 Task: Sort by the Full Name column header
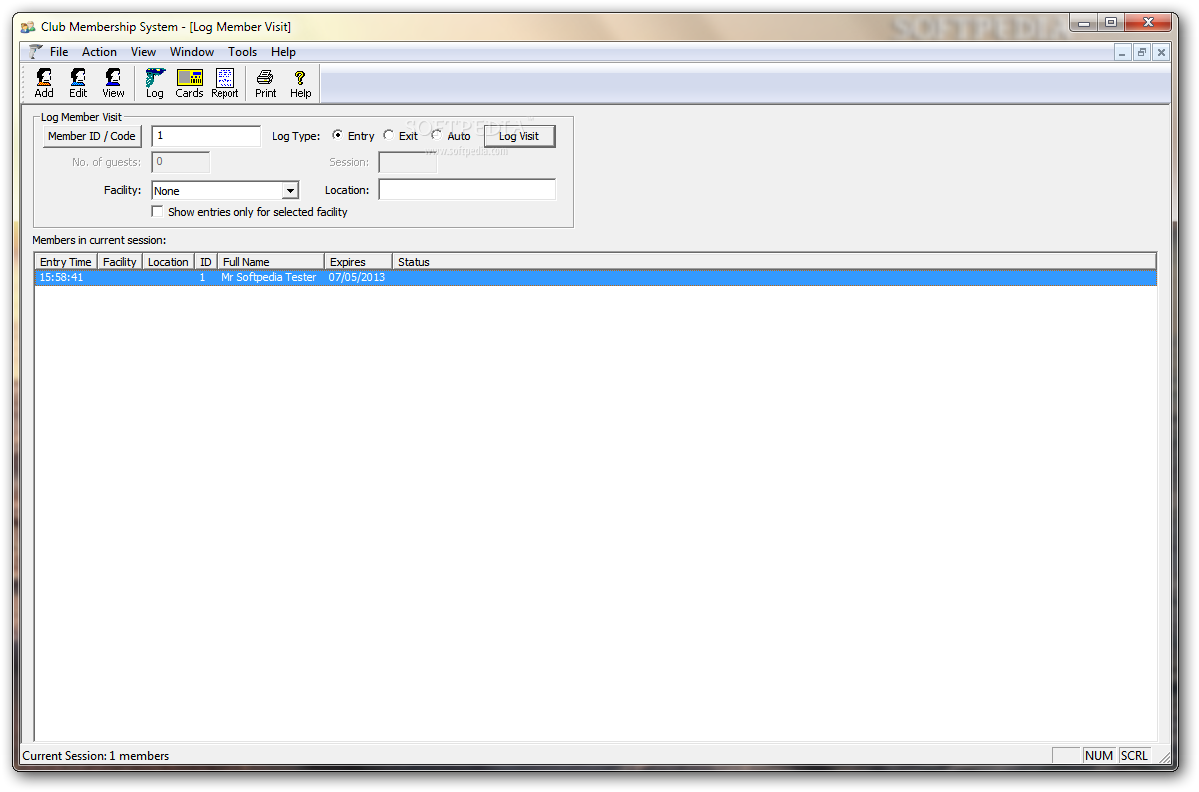tap(271, 261)
